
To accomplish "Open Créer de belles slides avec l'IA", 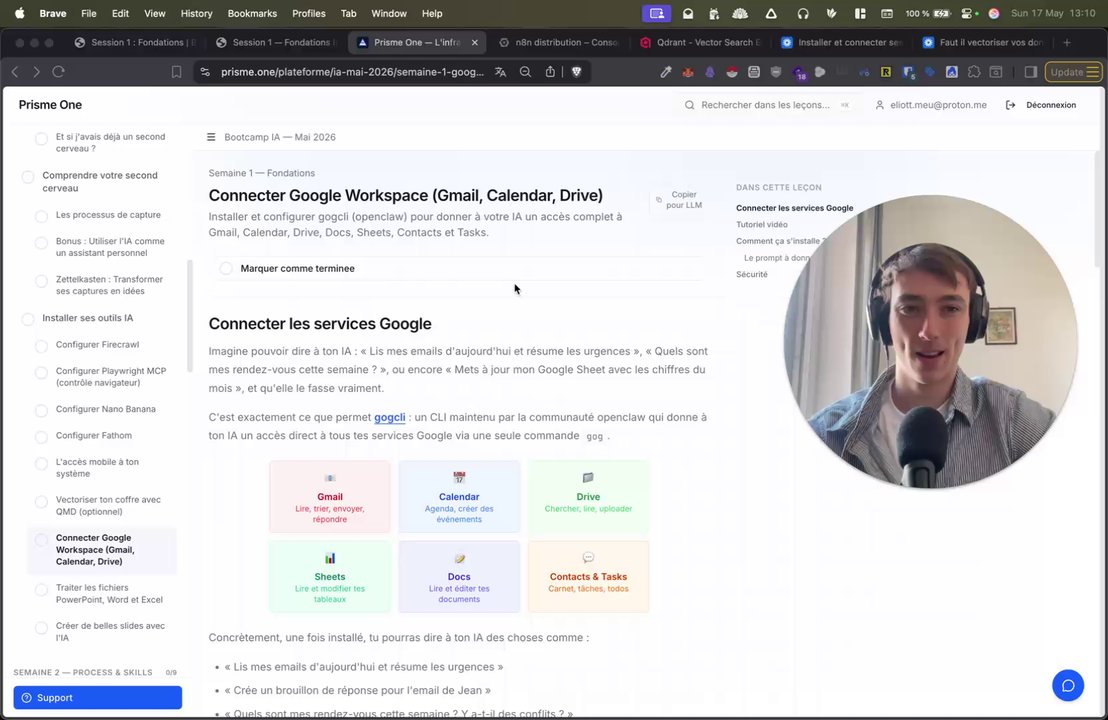I will (110, 632).
